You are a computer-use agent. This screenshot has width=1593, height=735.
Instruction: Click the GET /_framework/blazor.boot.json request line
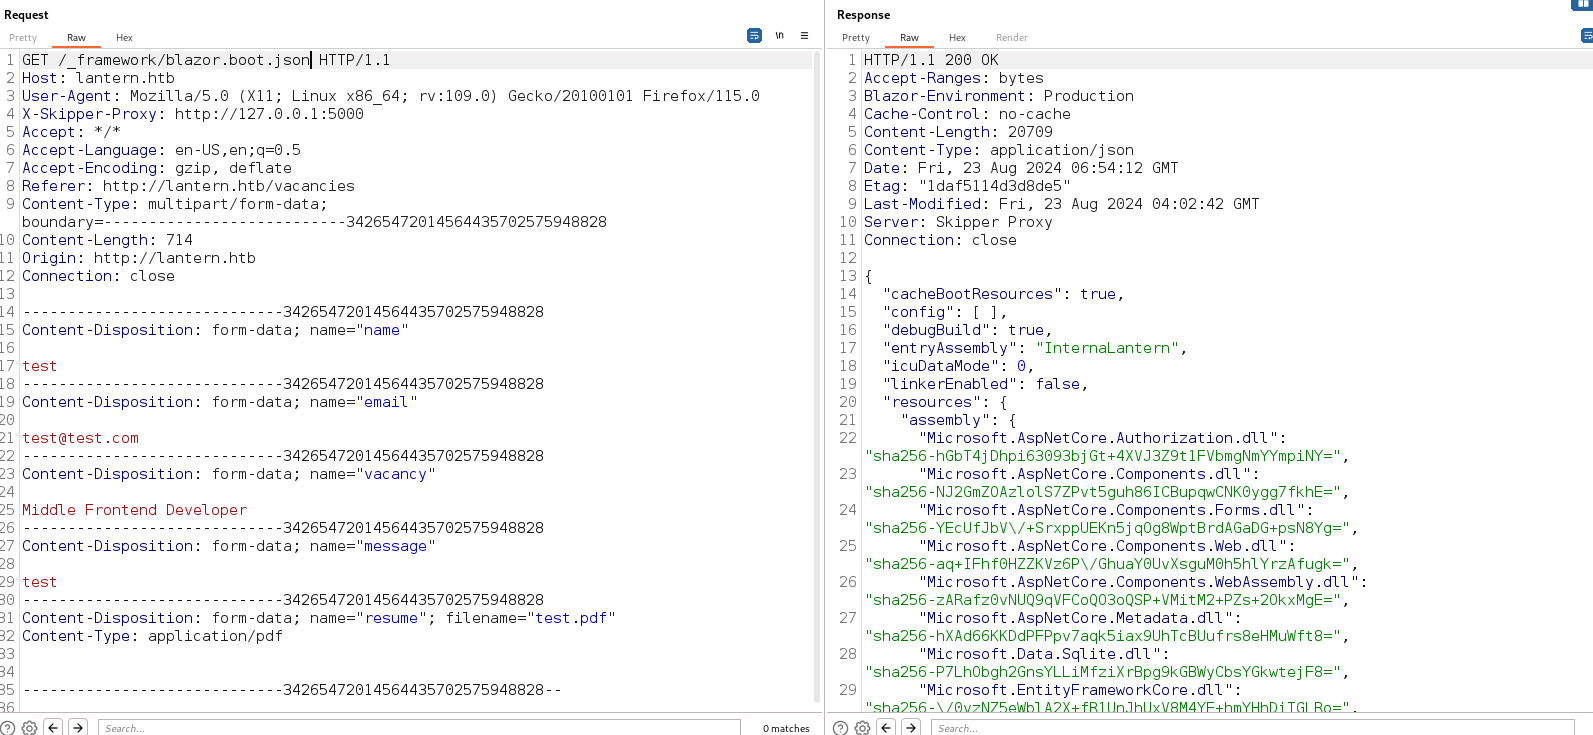pos(206,60)
